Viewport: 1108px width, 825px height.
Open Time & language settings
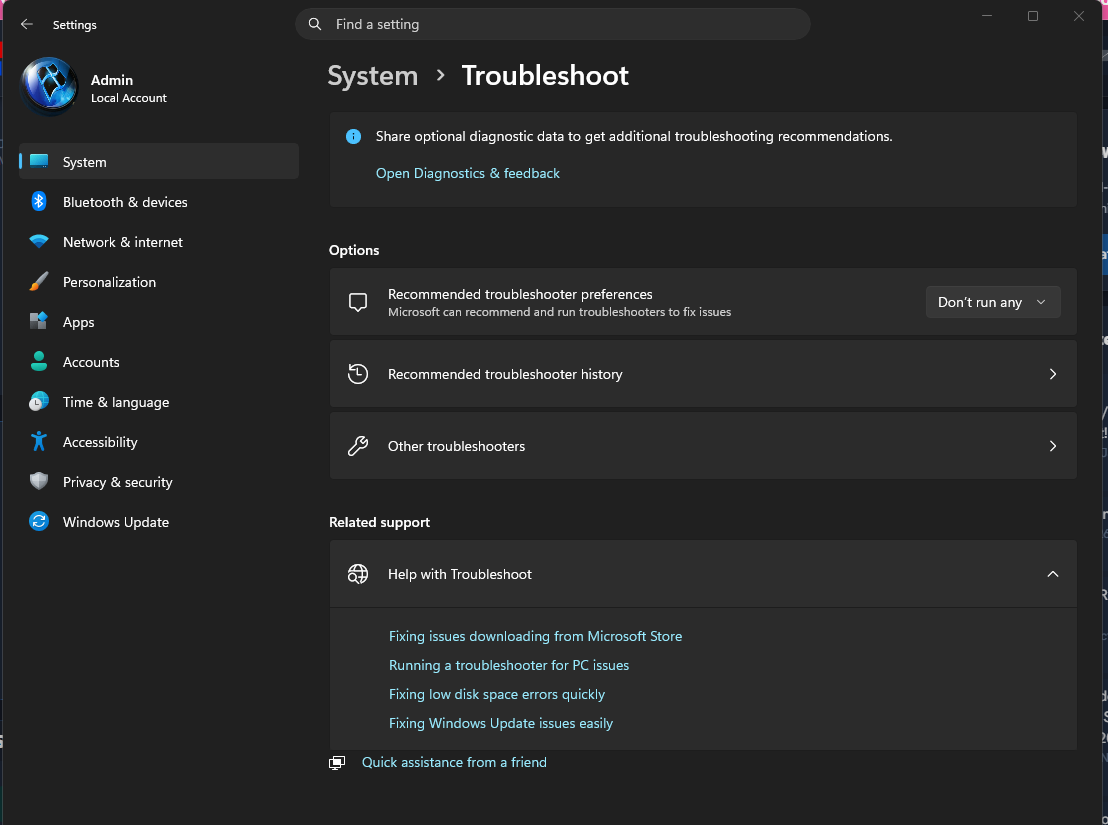click(159, 401)
